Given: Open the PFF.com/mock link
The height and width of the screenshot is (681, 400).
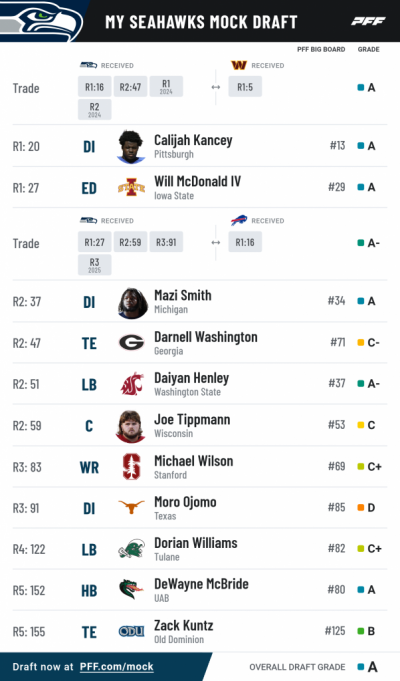Looking at the screenshot, I should pos(116,667).
